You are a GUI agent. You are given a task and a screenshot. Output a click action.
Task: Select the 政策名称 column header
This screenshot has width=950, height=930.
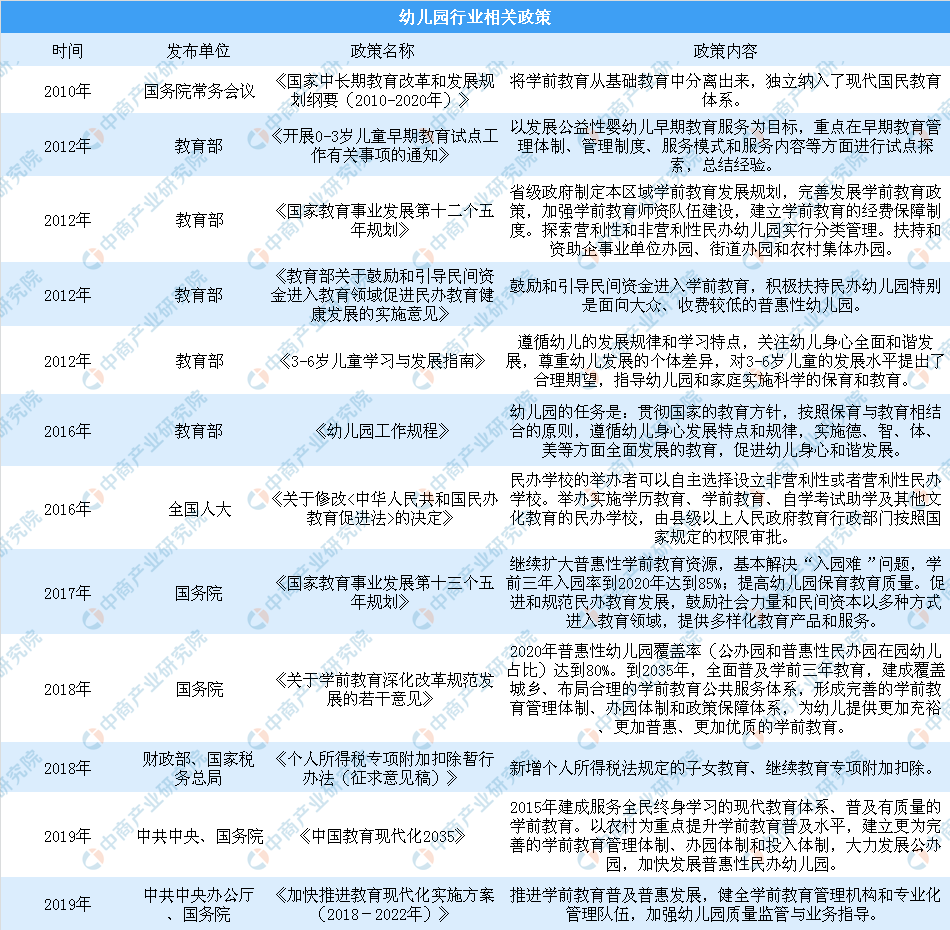(382, 51)
